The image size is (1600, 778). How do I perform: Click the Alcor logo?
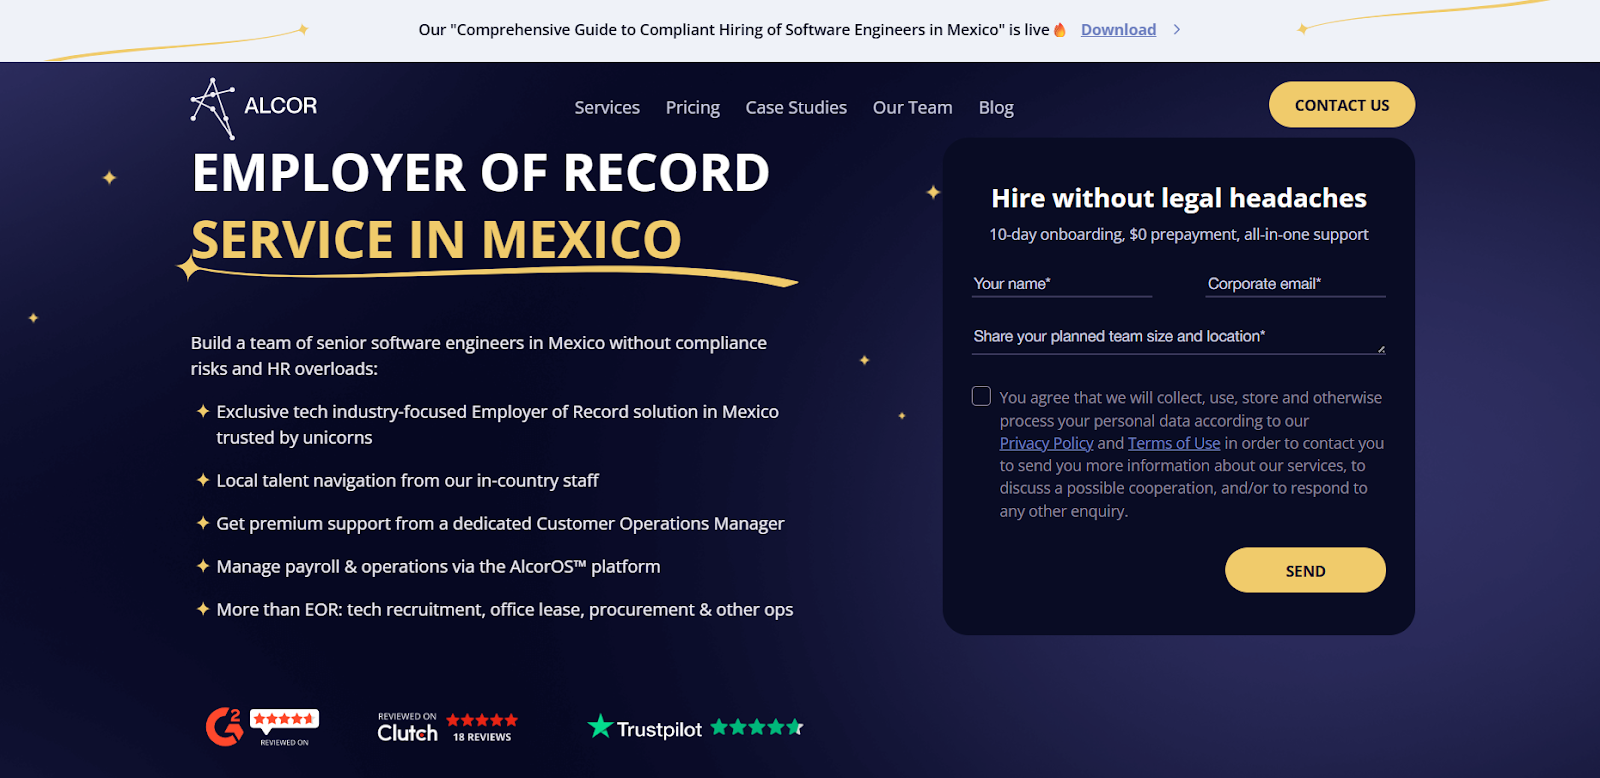point(254,108)
